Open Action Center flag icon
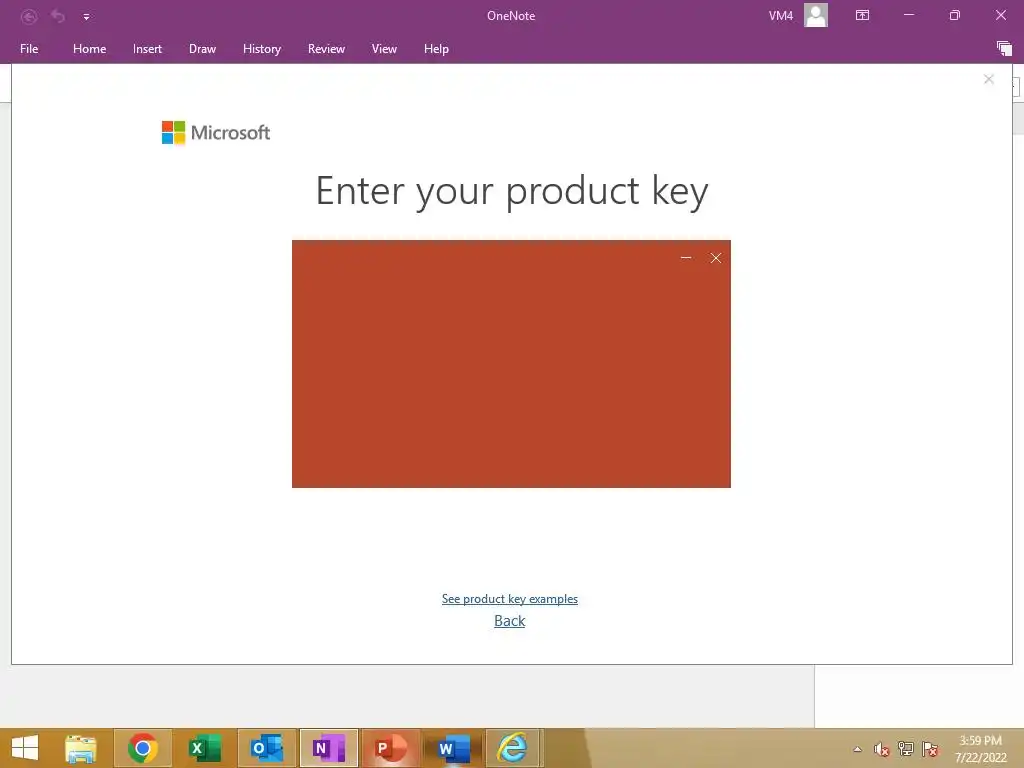The height and width of the screenshot is (768, 1024). pyautogui.click(x=930, y=749)
